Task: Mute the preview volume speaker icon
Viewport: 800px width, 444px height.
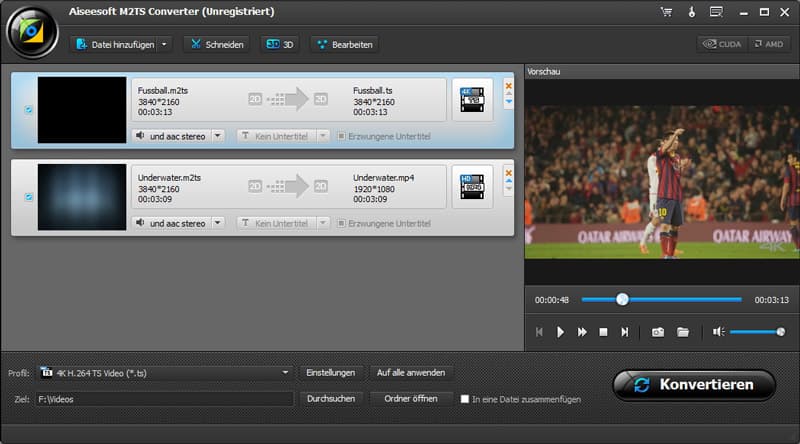Action: (717, 331)
